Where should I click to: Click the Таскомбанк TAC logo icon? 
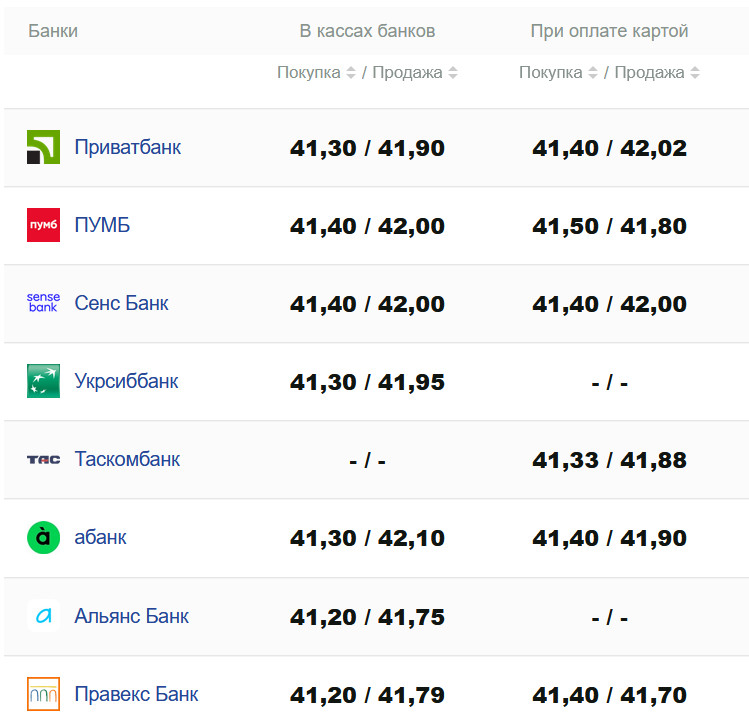coord(43,459)
